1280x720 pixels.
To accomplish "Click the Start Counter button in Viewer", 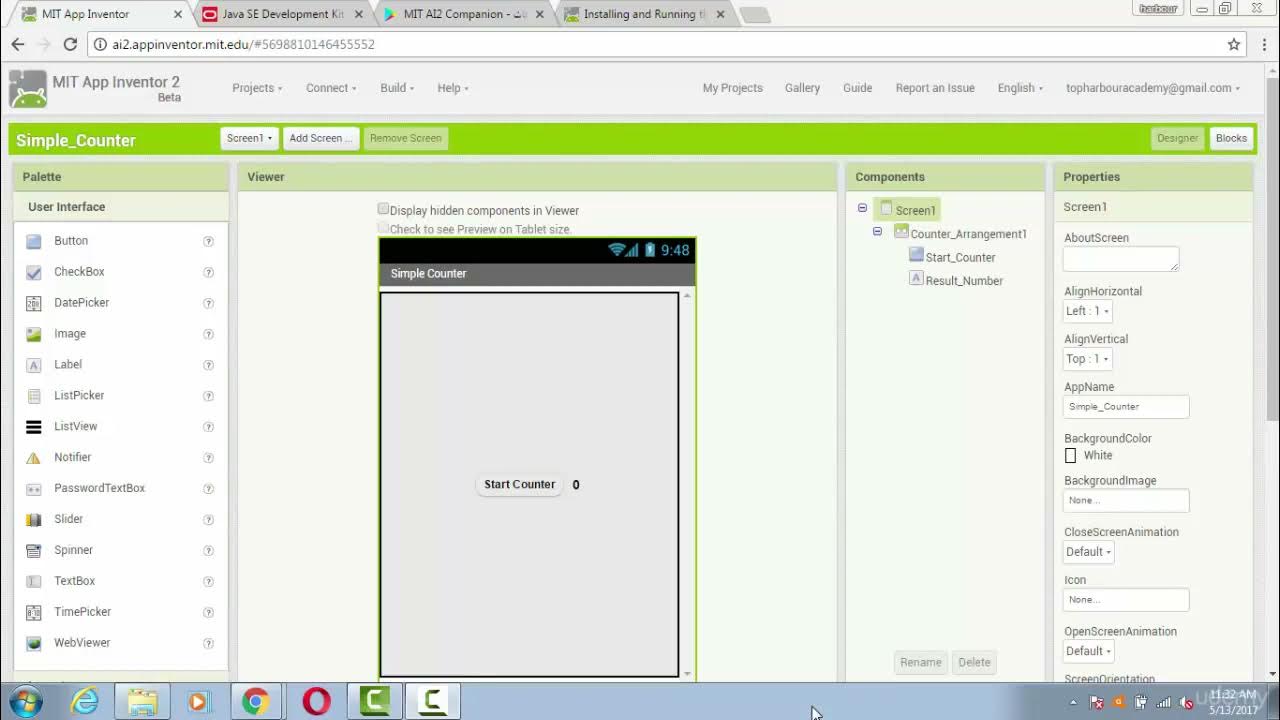I will click(519, 485).
